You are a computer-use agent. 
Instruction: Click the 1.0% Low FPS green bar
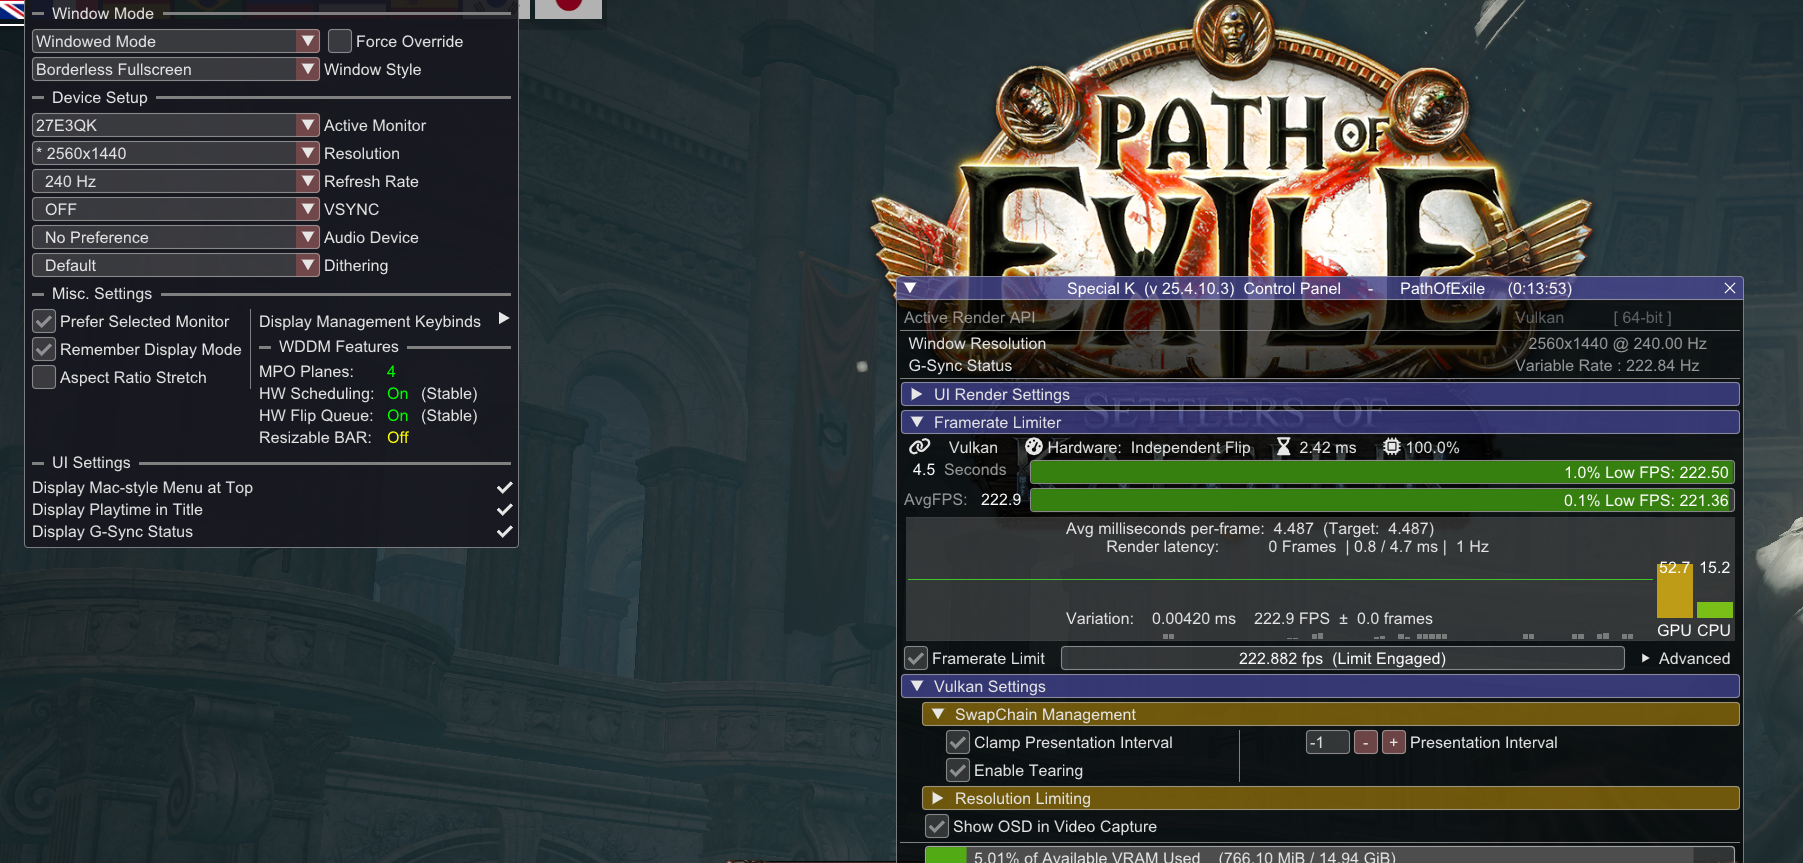click(1382, 472)
